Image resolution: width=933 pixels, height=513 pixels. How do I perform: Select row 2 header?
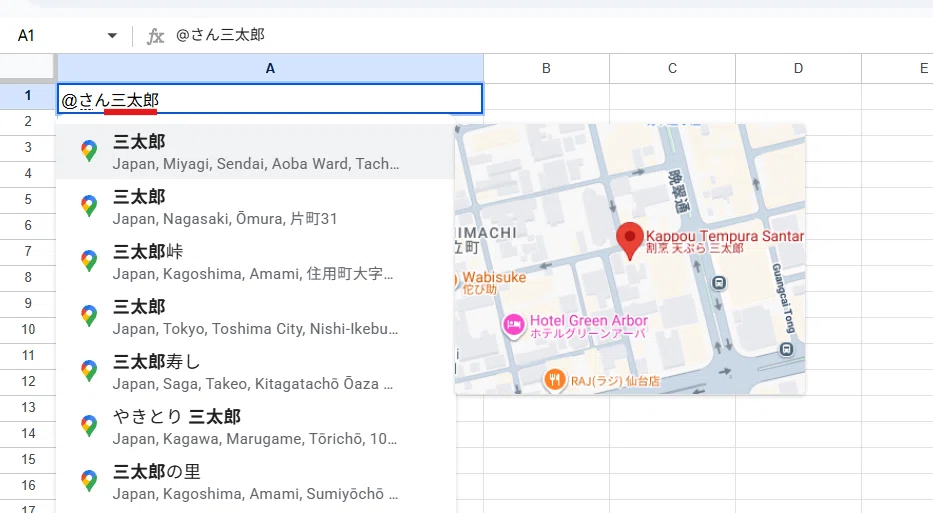tap(28, 121)
